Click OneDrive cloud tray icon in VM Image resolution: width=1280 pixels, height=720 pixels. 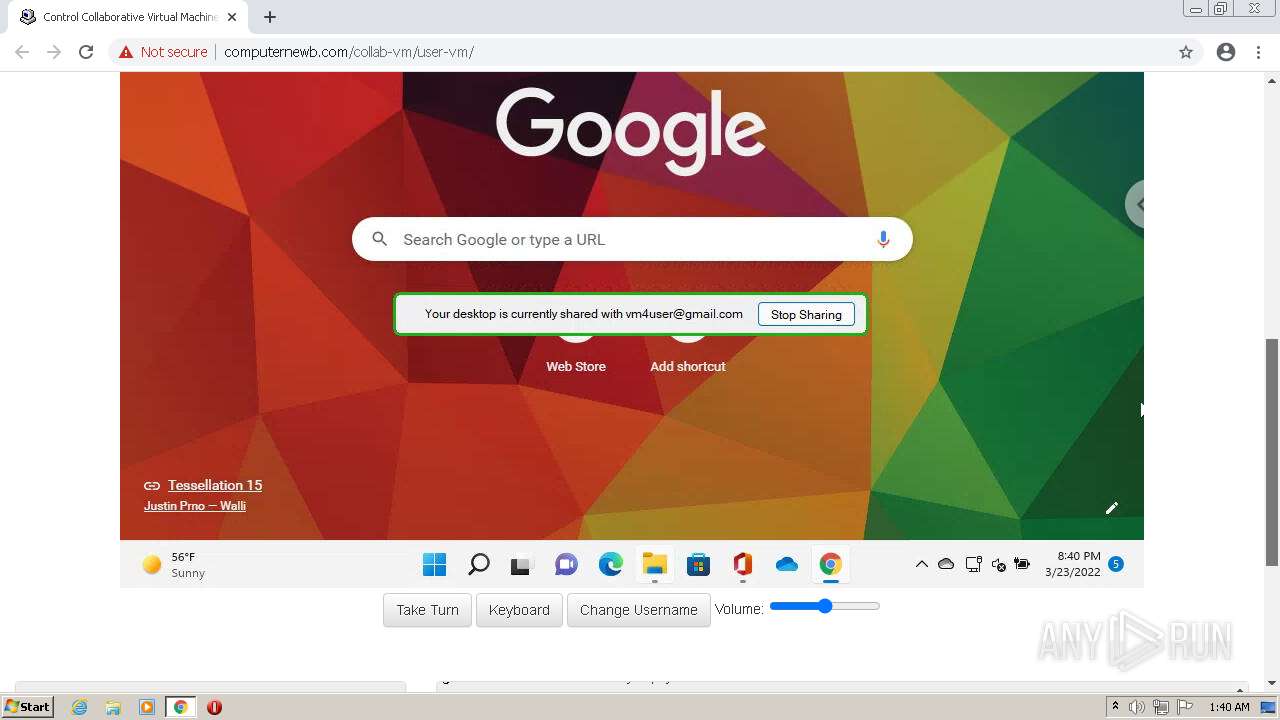[x=946, y=565]
